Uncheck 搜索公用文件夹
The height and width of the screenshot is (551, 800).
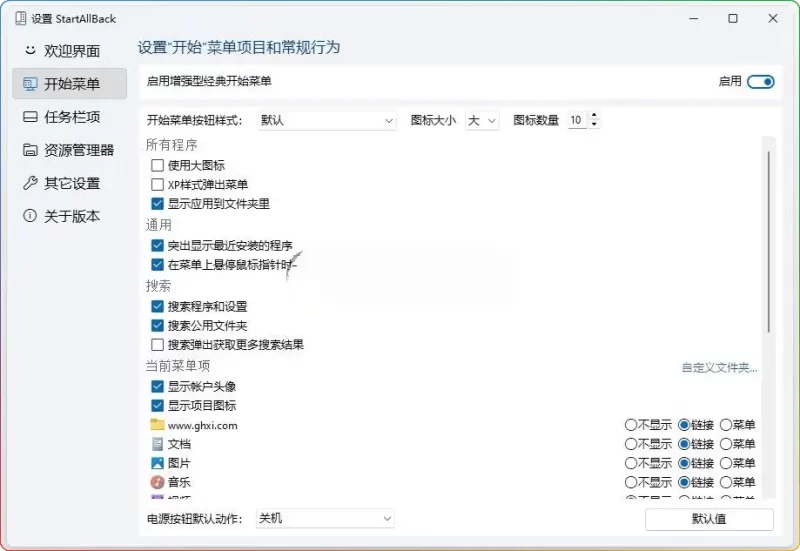(x=157, y=325)
